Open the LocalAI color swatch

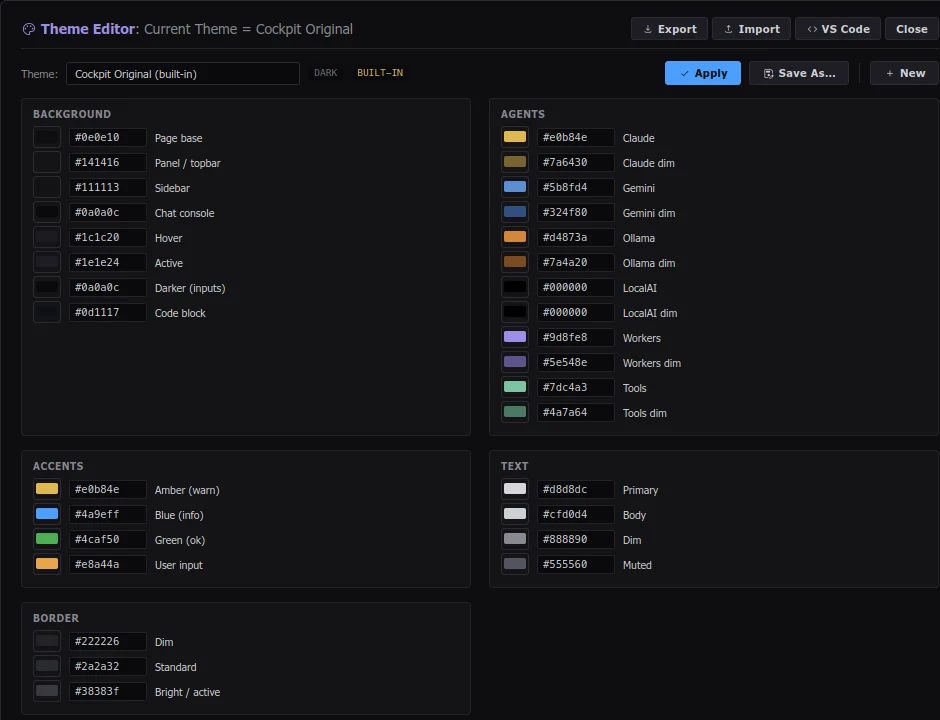tap(515, 287)
